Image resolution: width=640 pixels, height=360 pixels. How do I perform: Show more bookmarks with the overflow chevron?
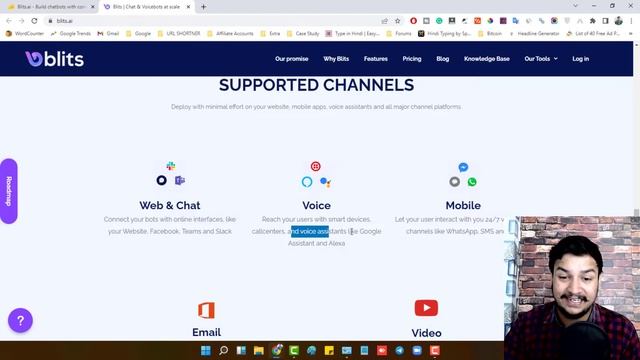click(631, 33)
